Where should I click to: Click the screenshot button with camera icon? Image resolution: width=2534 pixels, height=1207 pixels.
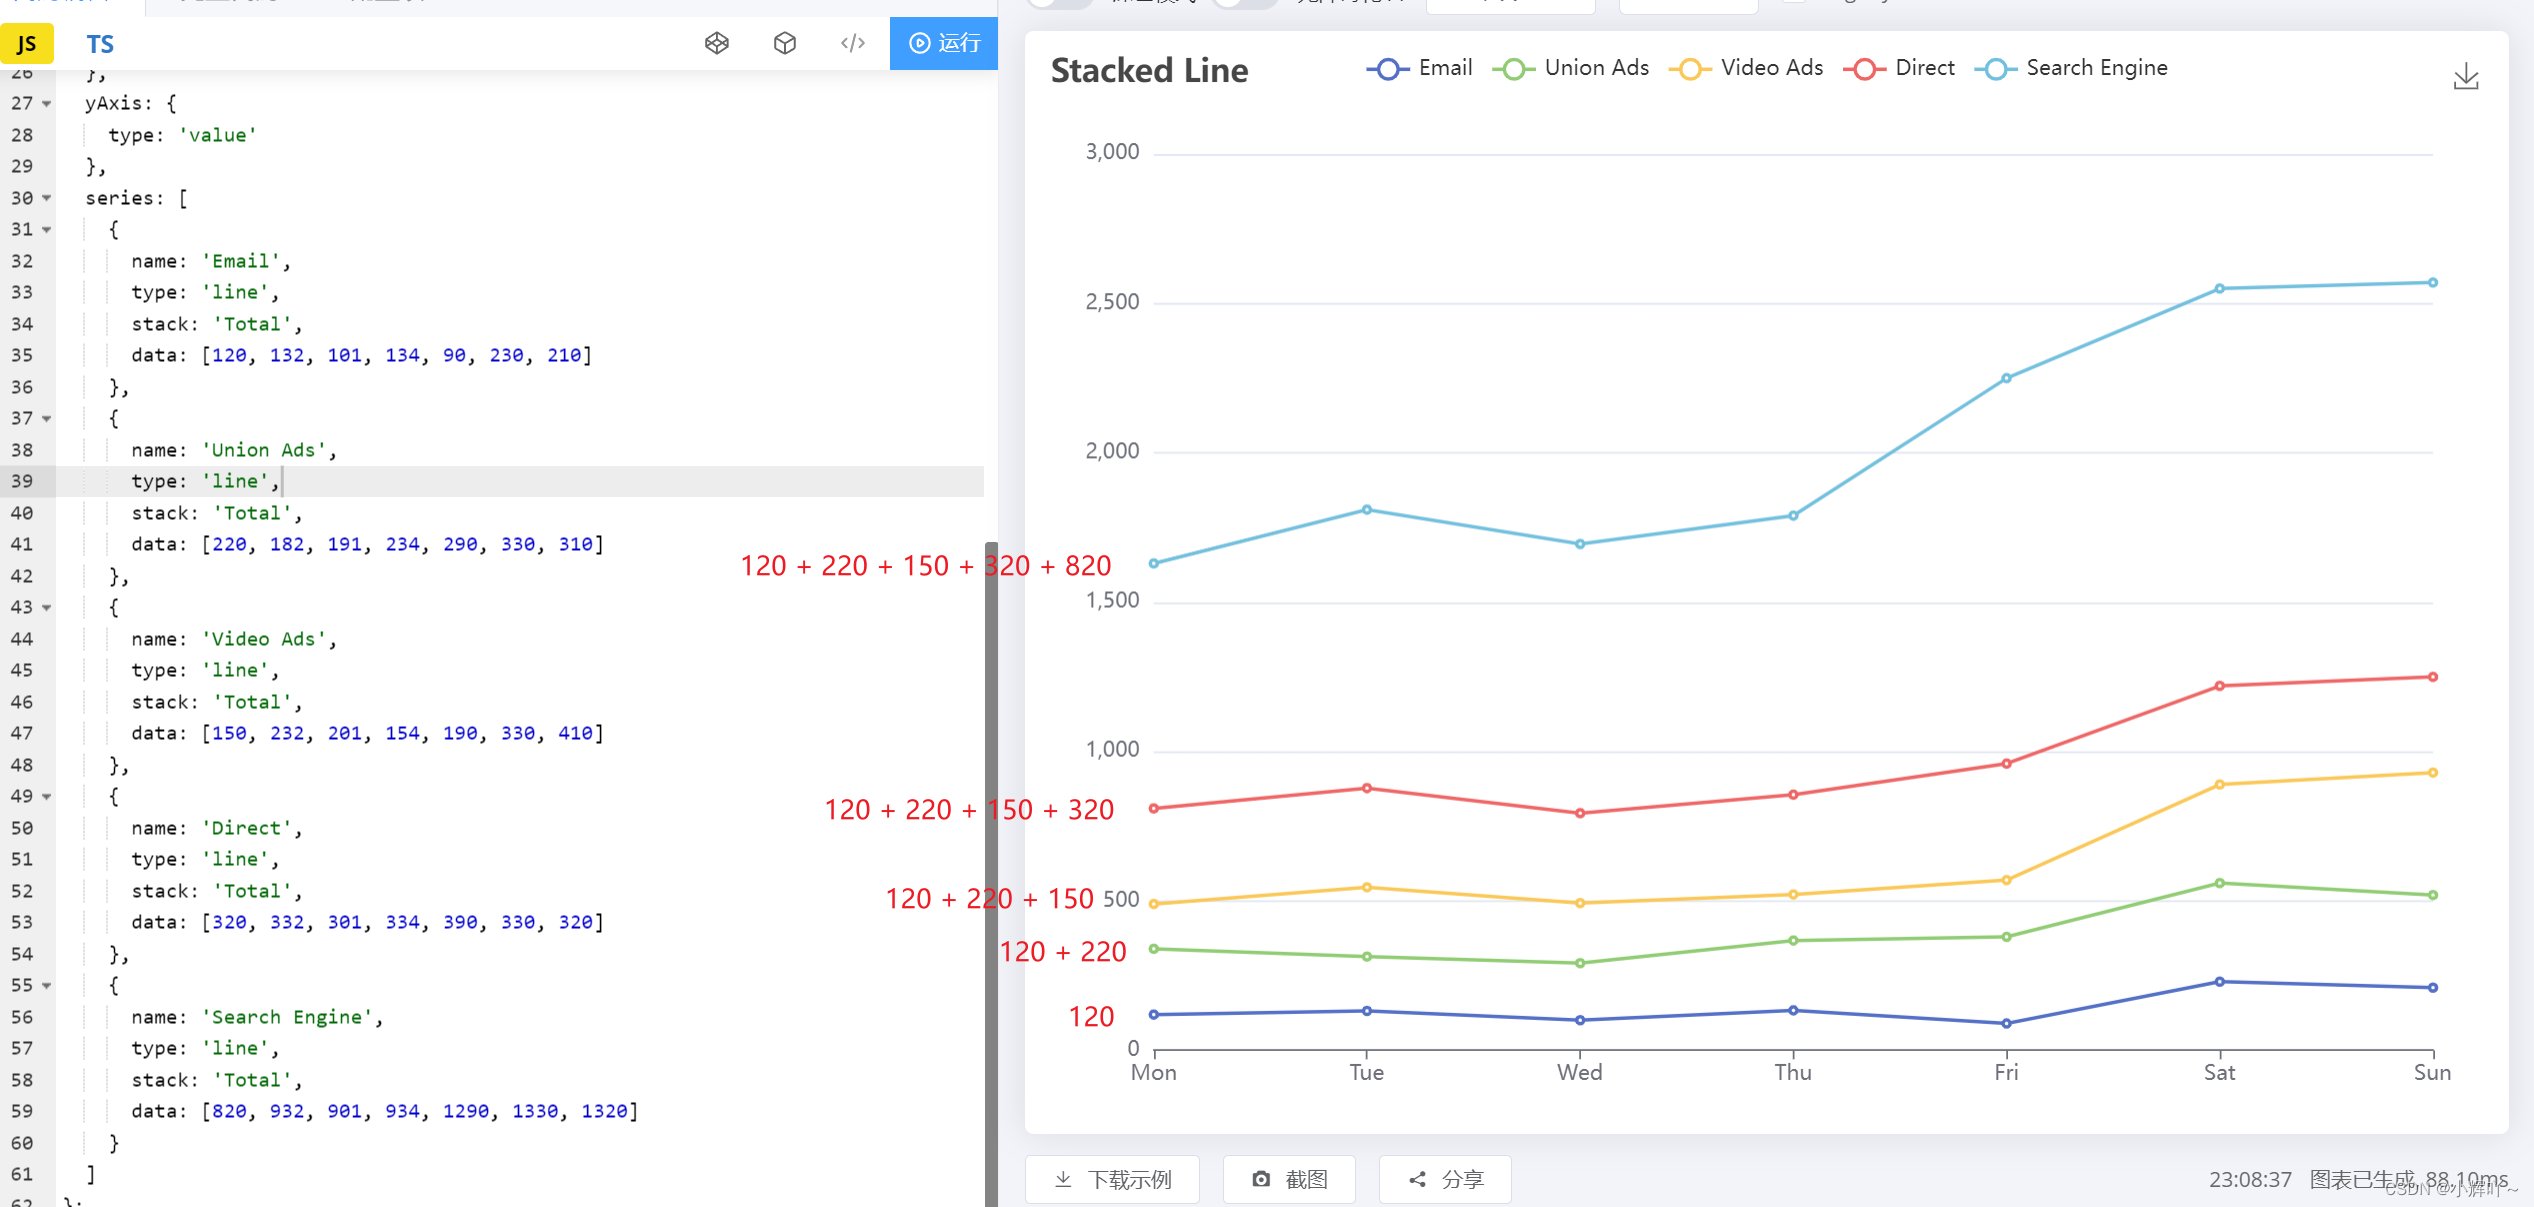pyautogui.click(x=1289, y=1180)
